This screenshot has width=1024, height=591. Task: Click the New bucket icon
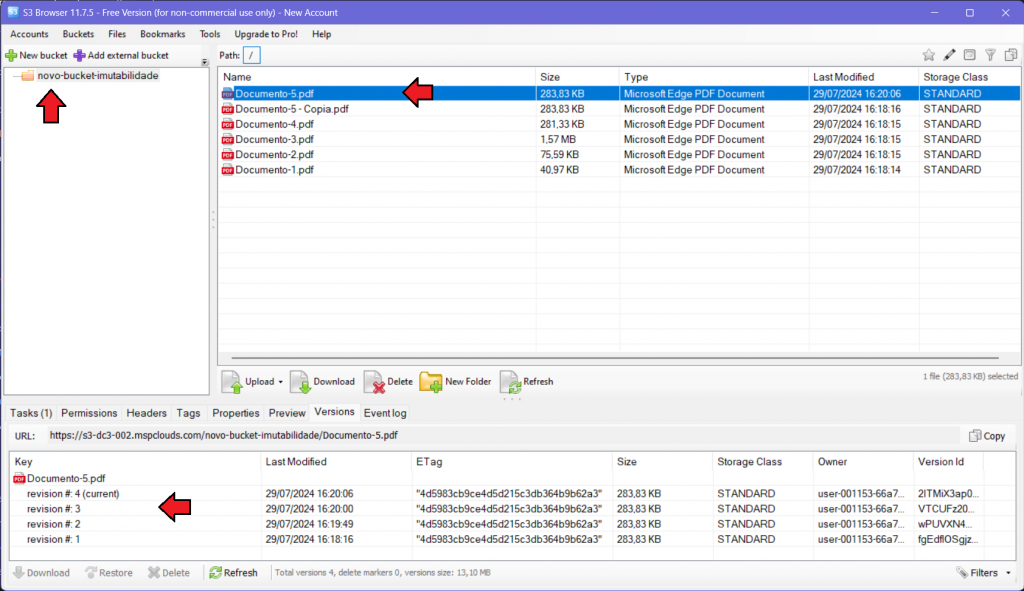(11, 56)
